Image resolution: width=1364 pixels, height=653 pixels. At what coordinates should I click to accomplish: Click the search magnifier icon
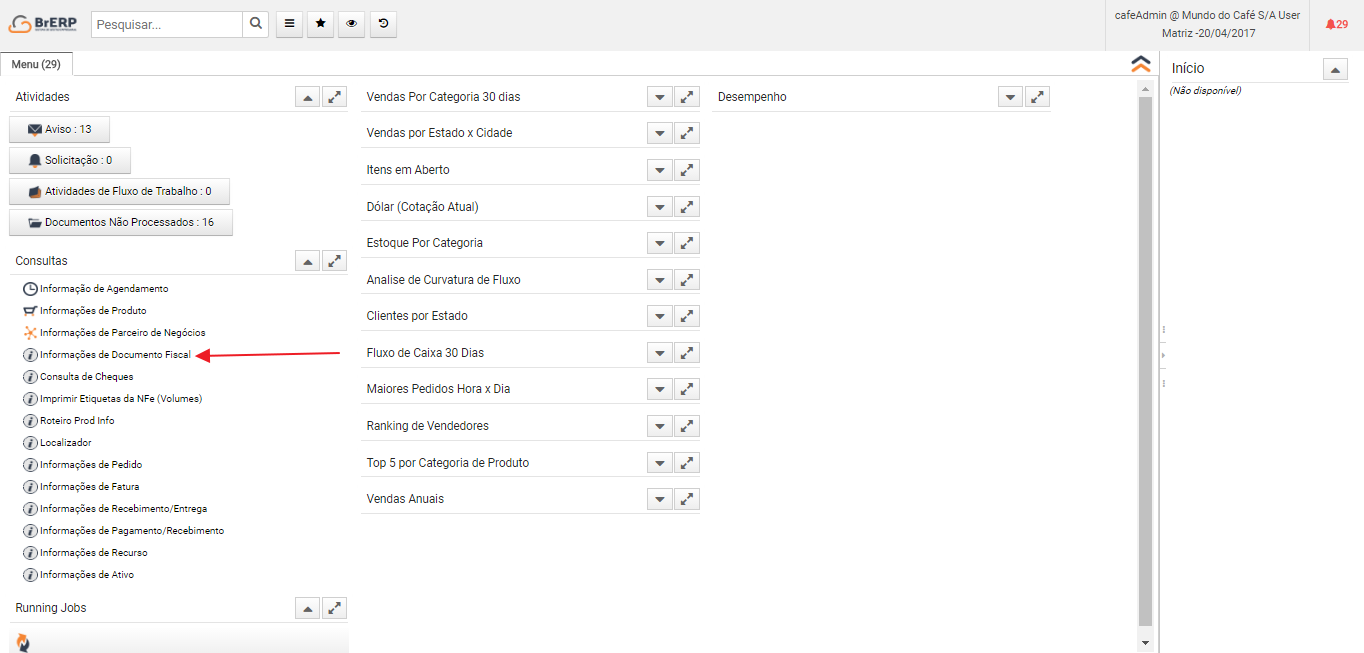[256, 25]
